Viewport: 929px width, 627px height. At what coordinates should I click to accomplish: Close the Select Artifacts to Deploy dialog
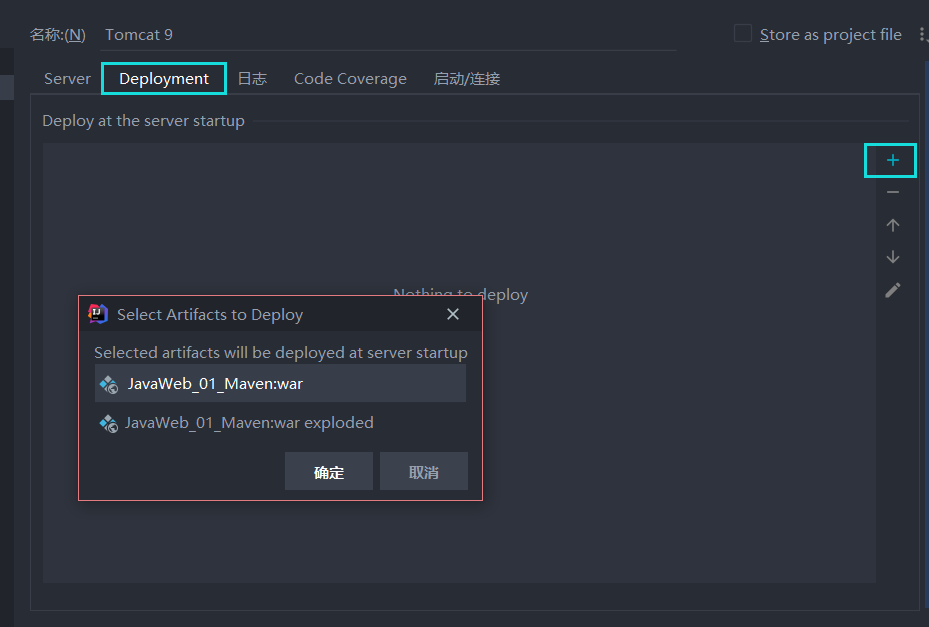453,314
